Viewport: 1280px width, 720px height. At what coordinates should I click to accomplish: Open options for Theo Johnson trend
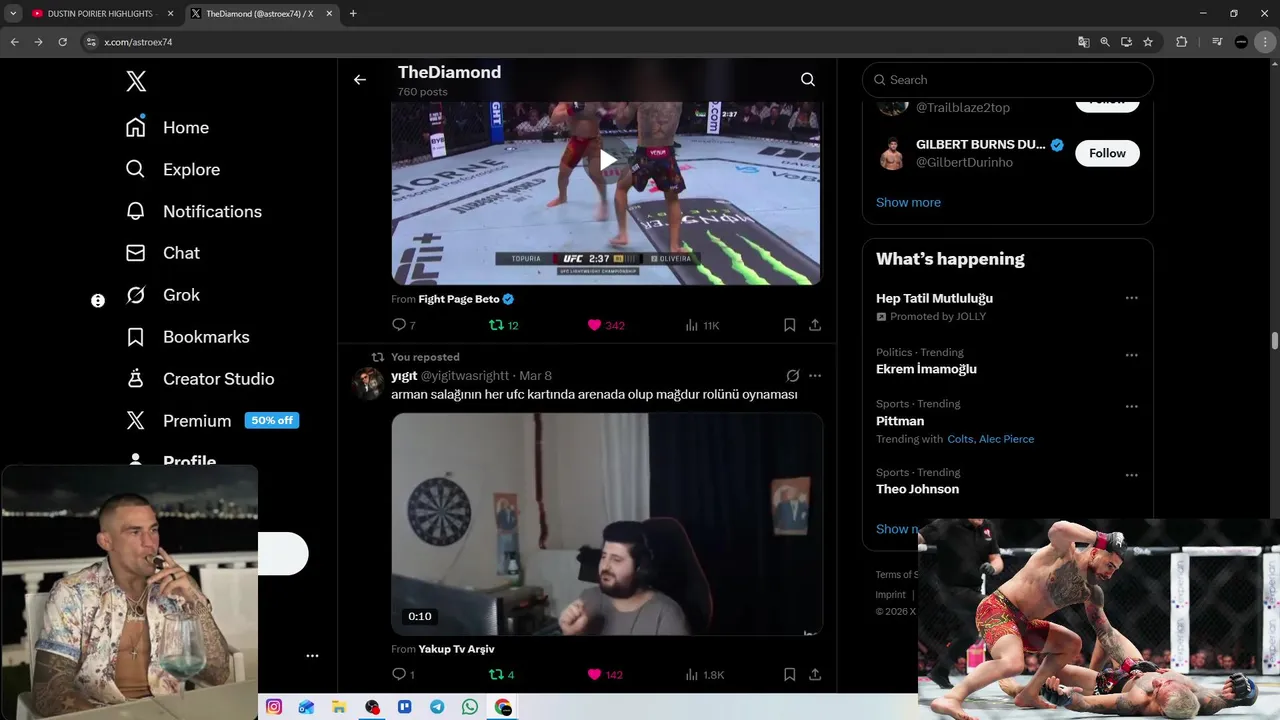1131,475
